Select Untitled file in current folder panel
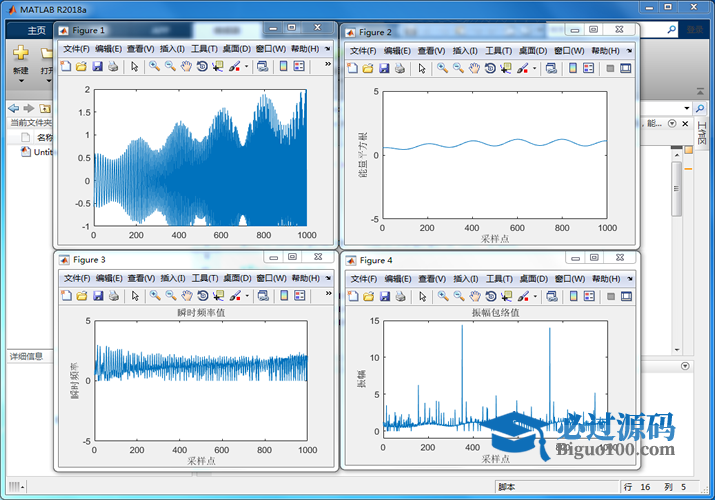This screenshot has width=715, height=500. [38, 152]
